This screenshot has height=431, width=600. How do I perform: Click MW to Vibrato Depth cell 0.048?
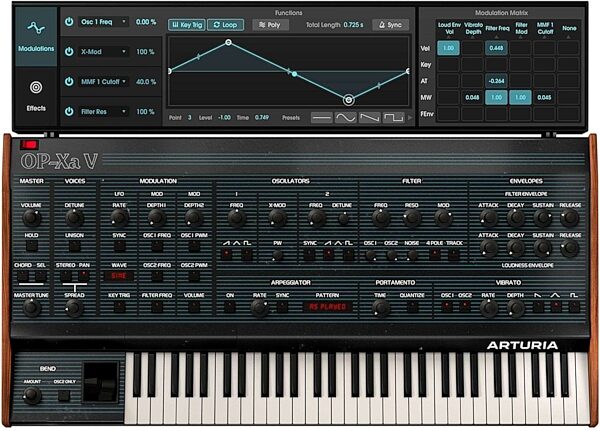click(x=472, y=98)
